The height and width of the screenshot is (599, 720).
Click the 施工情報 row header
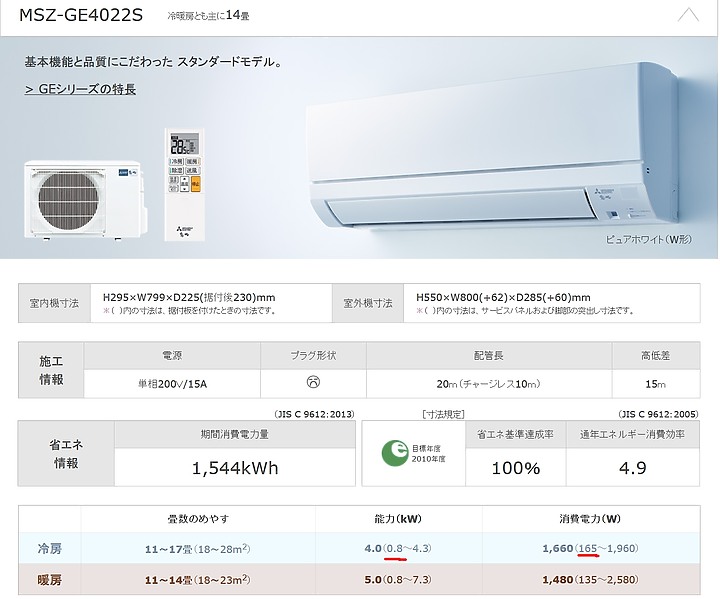[51, 370]
